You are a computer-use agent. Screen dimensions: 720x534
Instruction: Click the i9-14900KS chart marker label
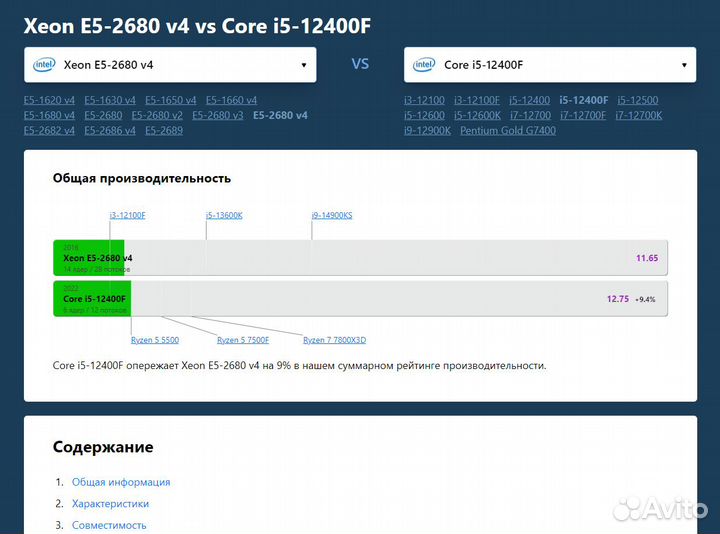tap(332, 215)
